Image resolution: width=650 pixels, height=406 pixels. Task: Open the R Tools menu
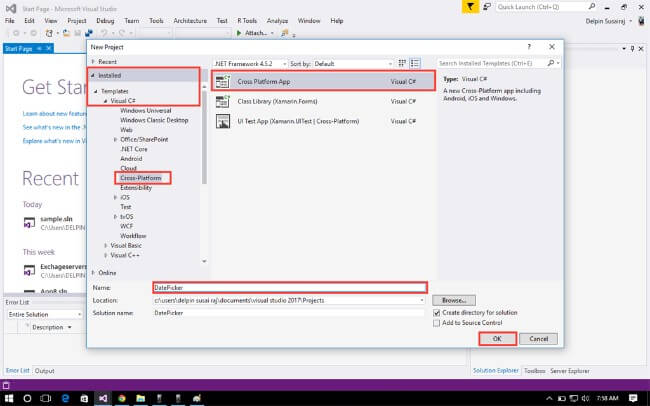(x=247, y=21)
